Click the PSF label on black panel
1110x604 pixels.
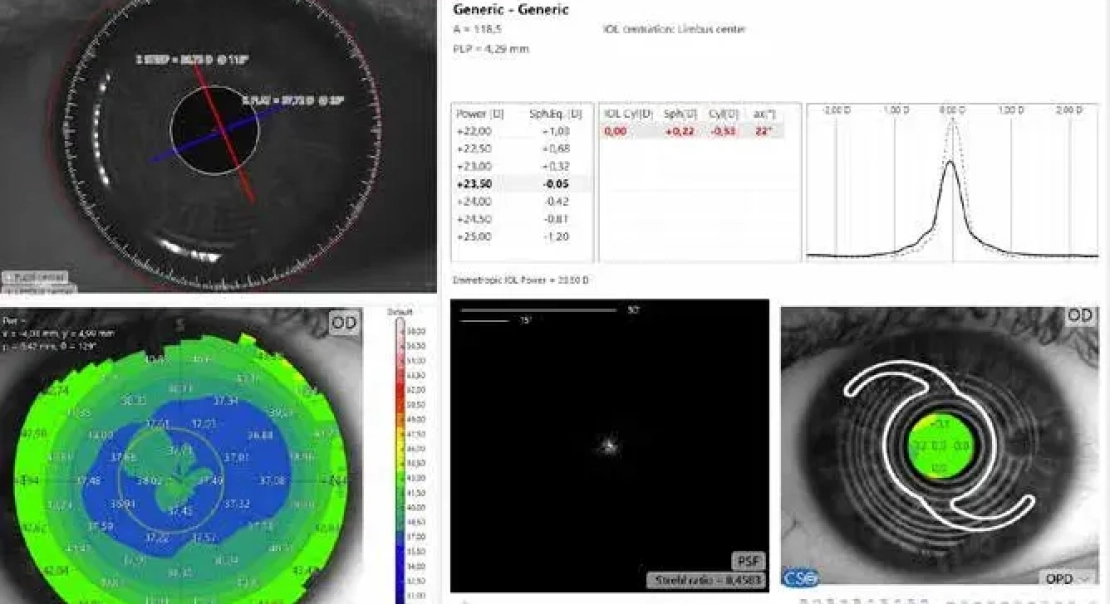click(x=748, y=560)
